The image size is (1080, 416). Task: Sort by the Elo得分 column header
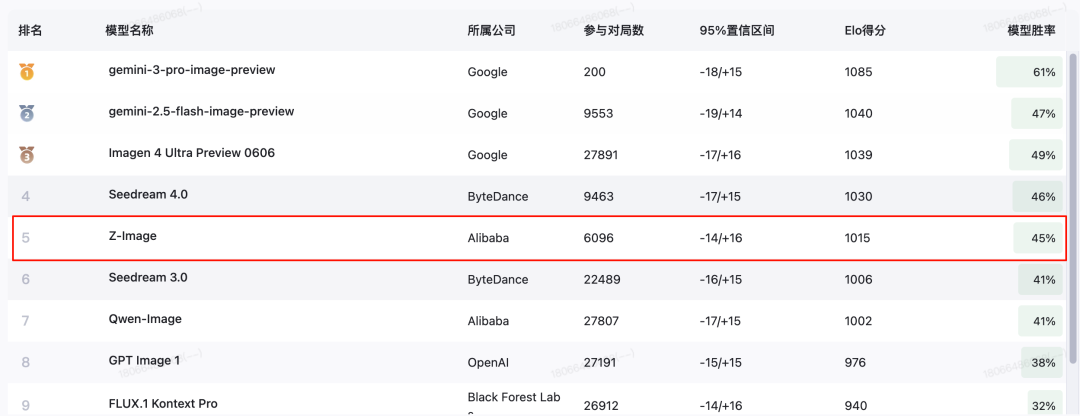[x=864, y=31]
